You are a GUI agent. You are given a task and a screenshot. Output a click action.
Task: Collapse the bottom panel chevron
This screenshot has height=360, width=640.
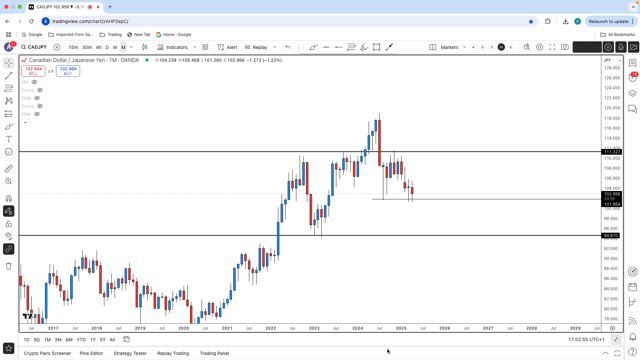605,353
